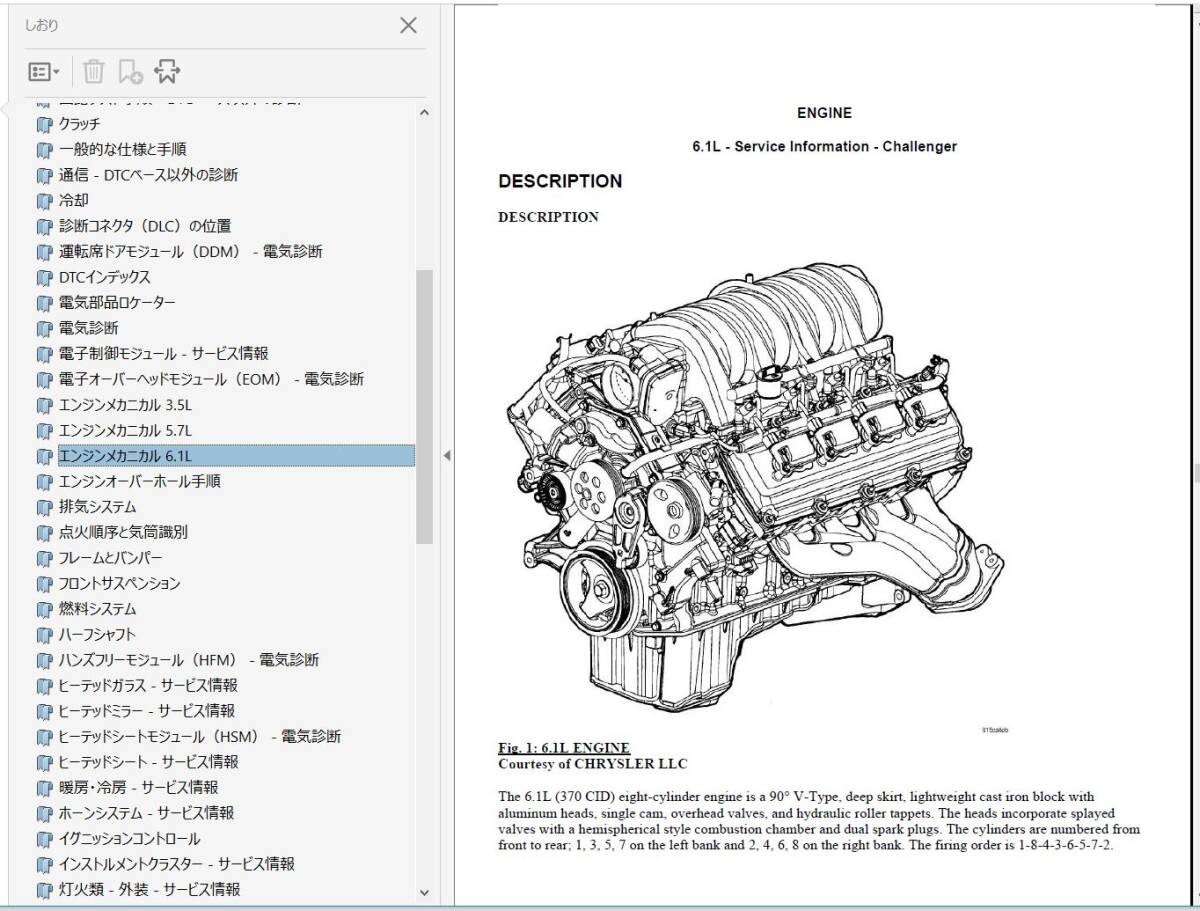The image size is (1200, 911).
Task: Click bookmark icon beside 点火順序と気筒識別
Action: [43, 532]
